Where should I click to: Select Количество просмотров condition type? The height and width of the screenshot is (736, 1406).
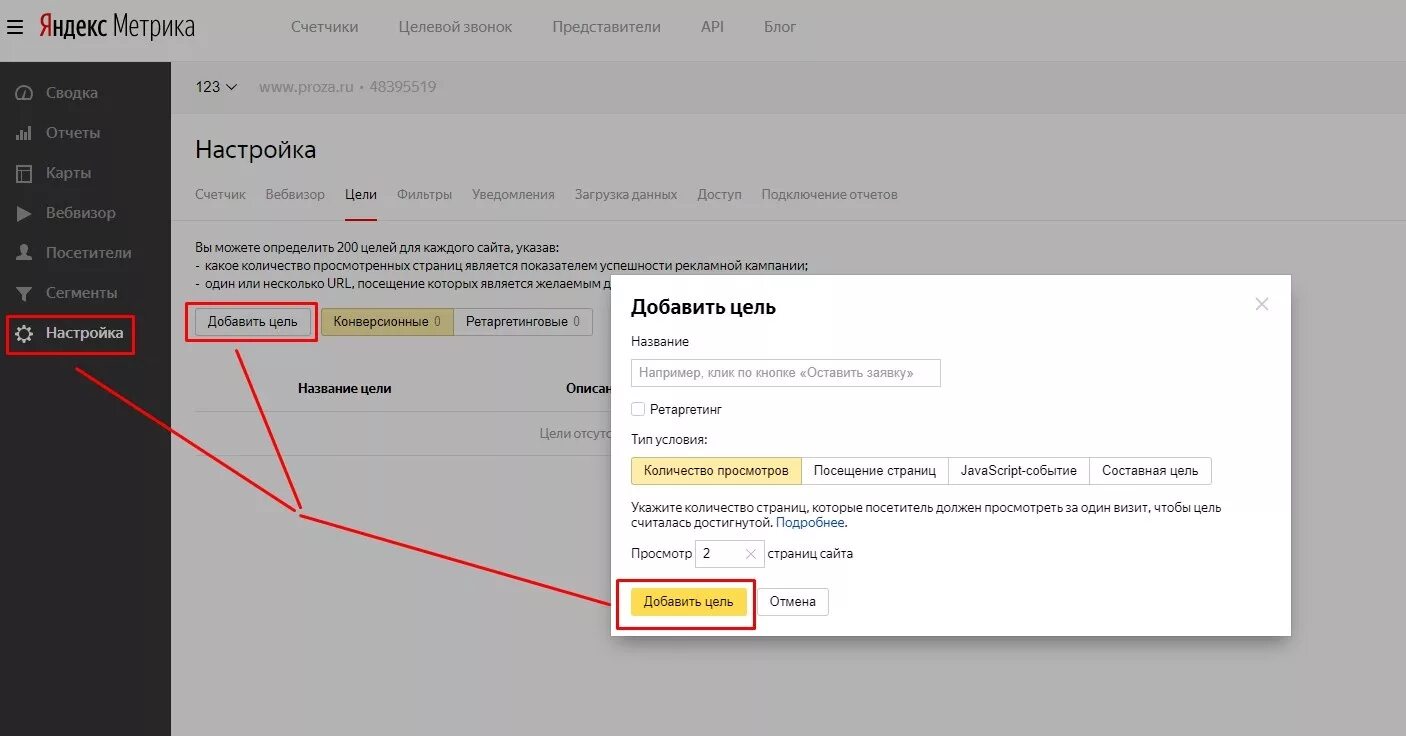coord(716,470)
